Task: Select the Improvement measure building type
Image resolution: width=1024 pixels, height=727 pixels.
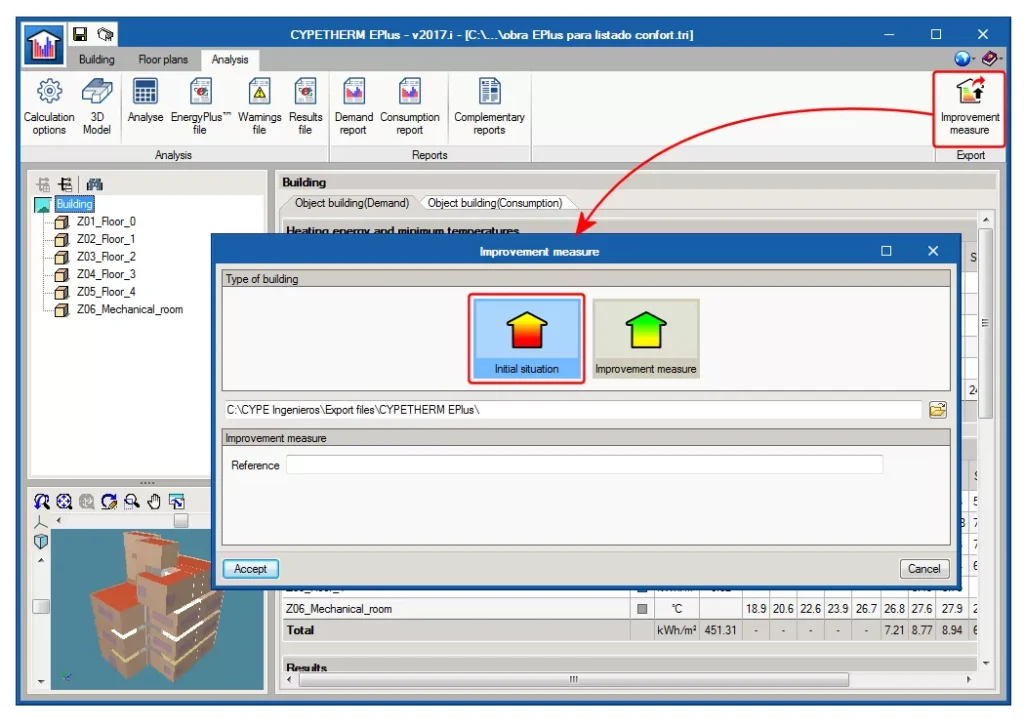Action: (x=646, y=339)
